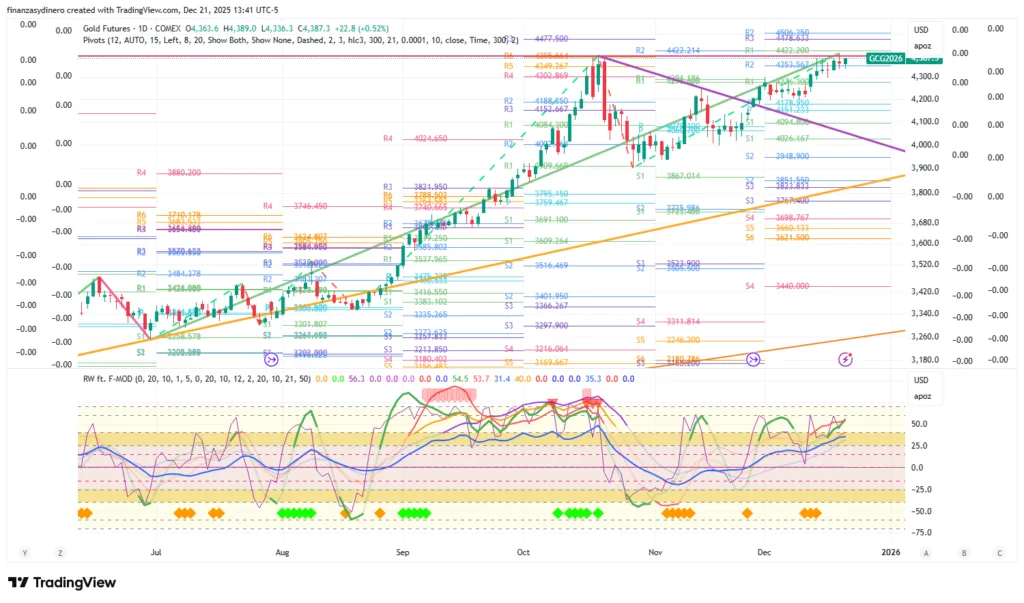Select the 2026 label on the time axis
Screen dimensions: 1024x603
[x=891, y=551]
